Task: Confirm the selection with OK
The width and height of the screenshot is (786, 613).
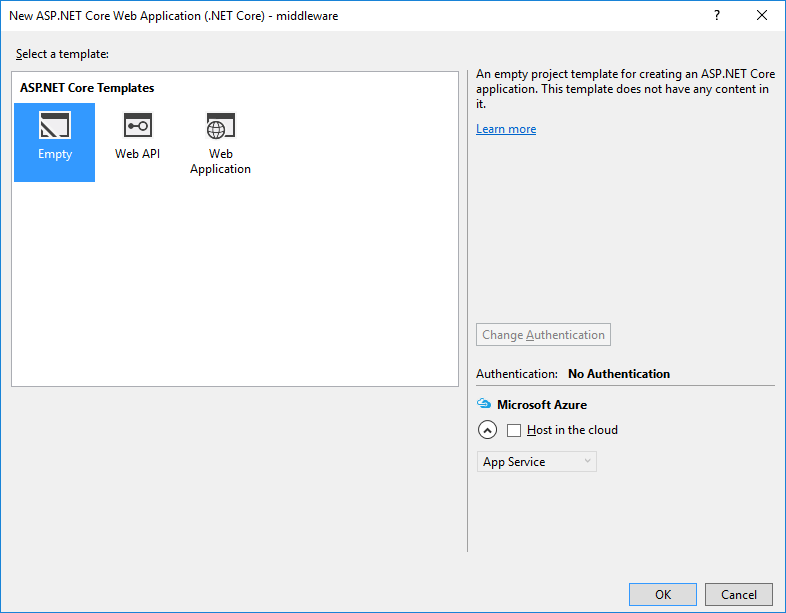Action: (x=663, y=594)
